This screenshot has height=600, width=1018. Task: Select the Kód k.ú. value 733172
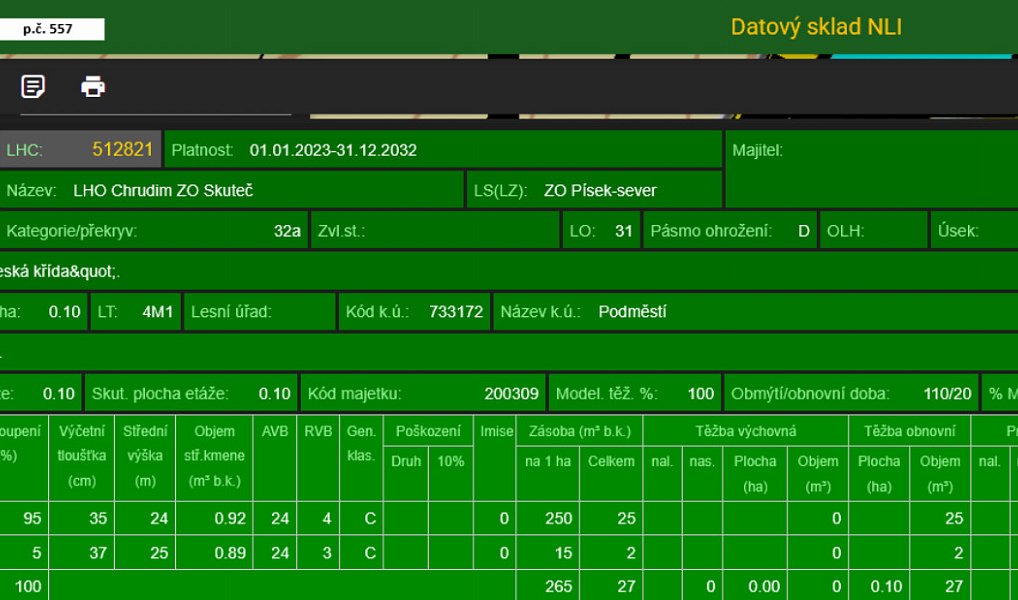click(x=456, y=312)
